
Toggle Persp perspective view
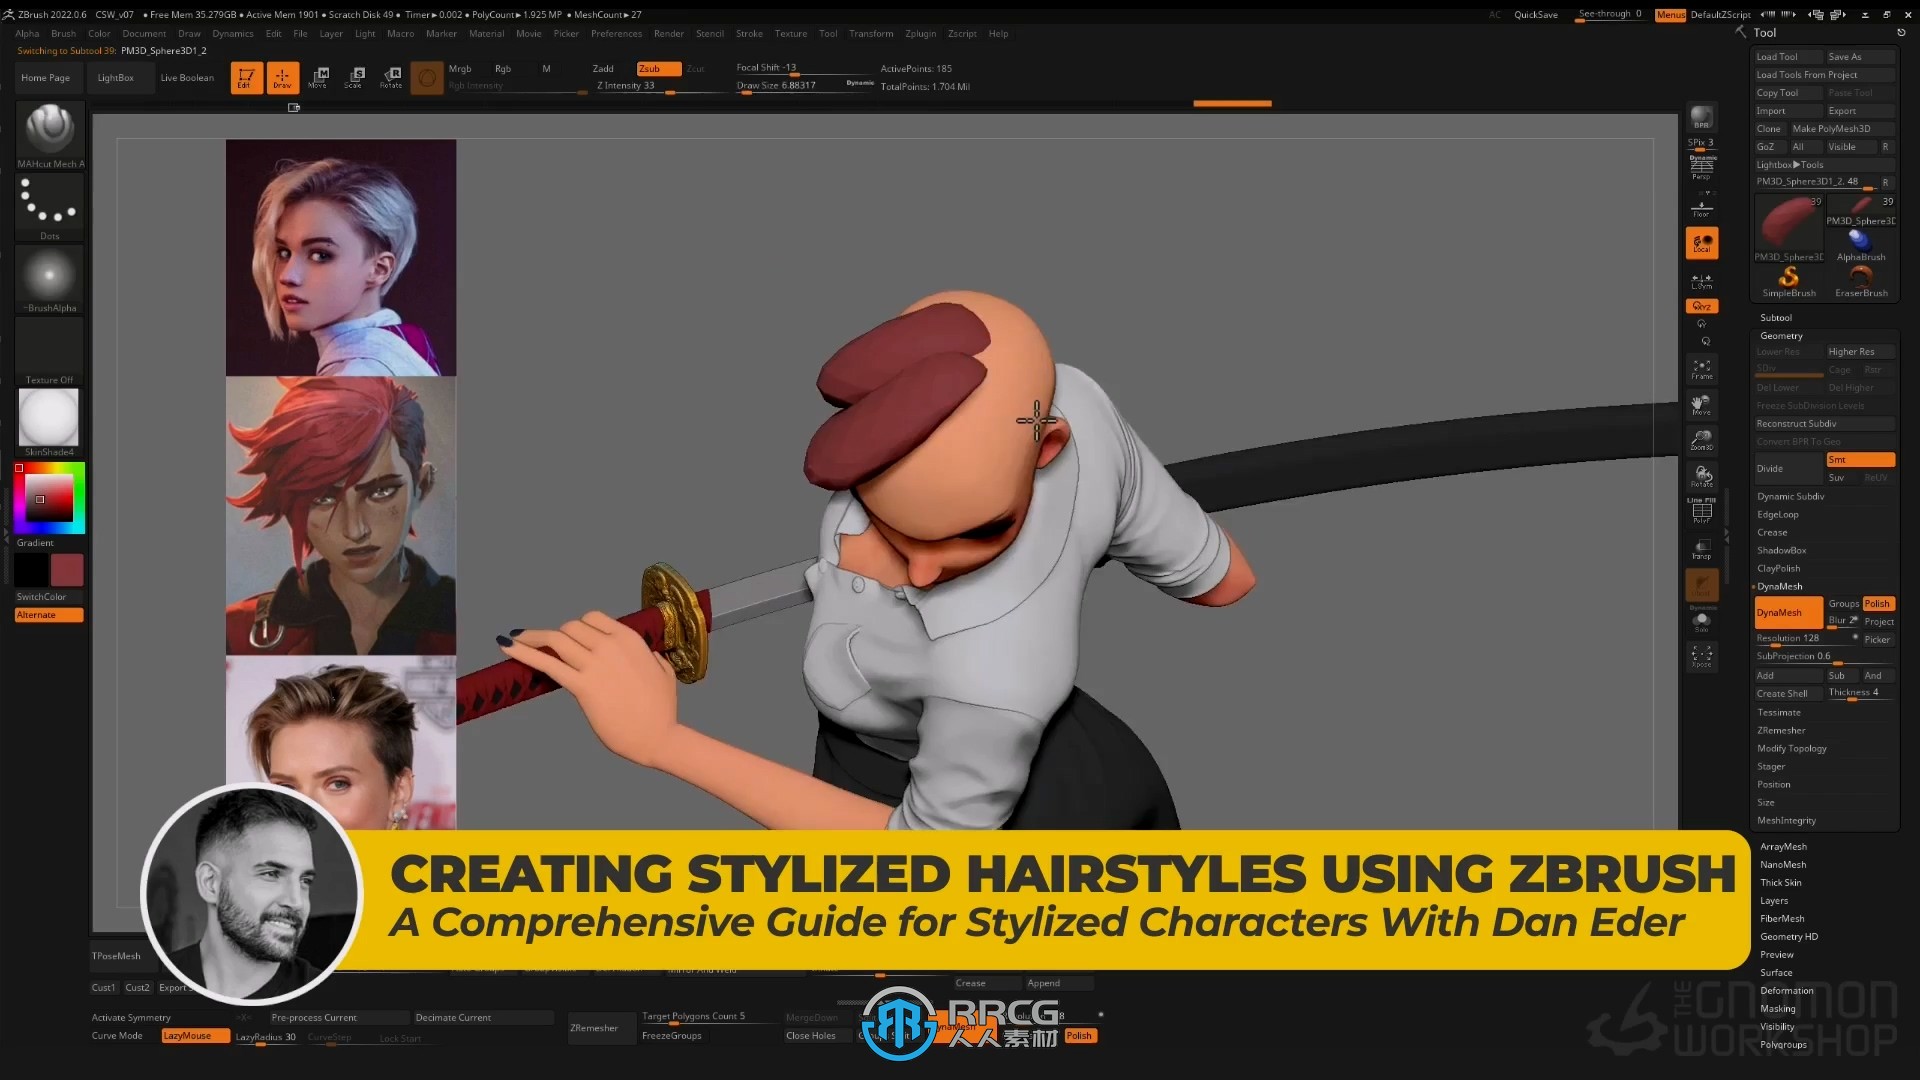tap(1701, 167)
